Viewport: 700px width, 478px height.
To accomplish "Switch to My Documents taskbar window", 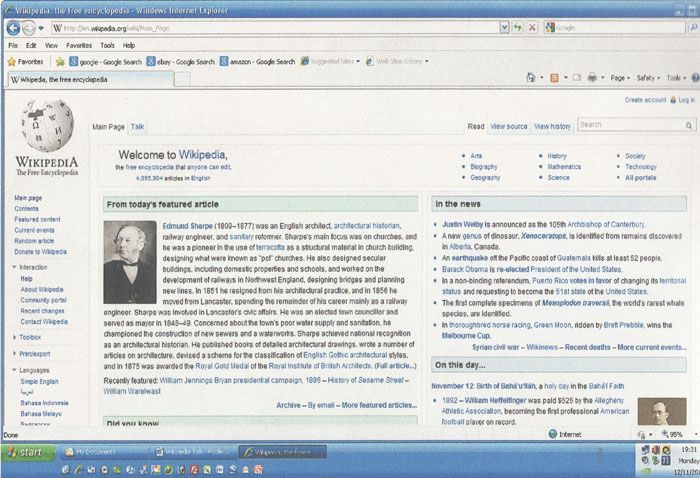I will point(104,452).
